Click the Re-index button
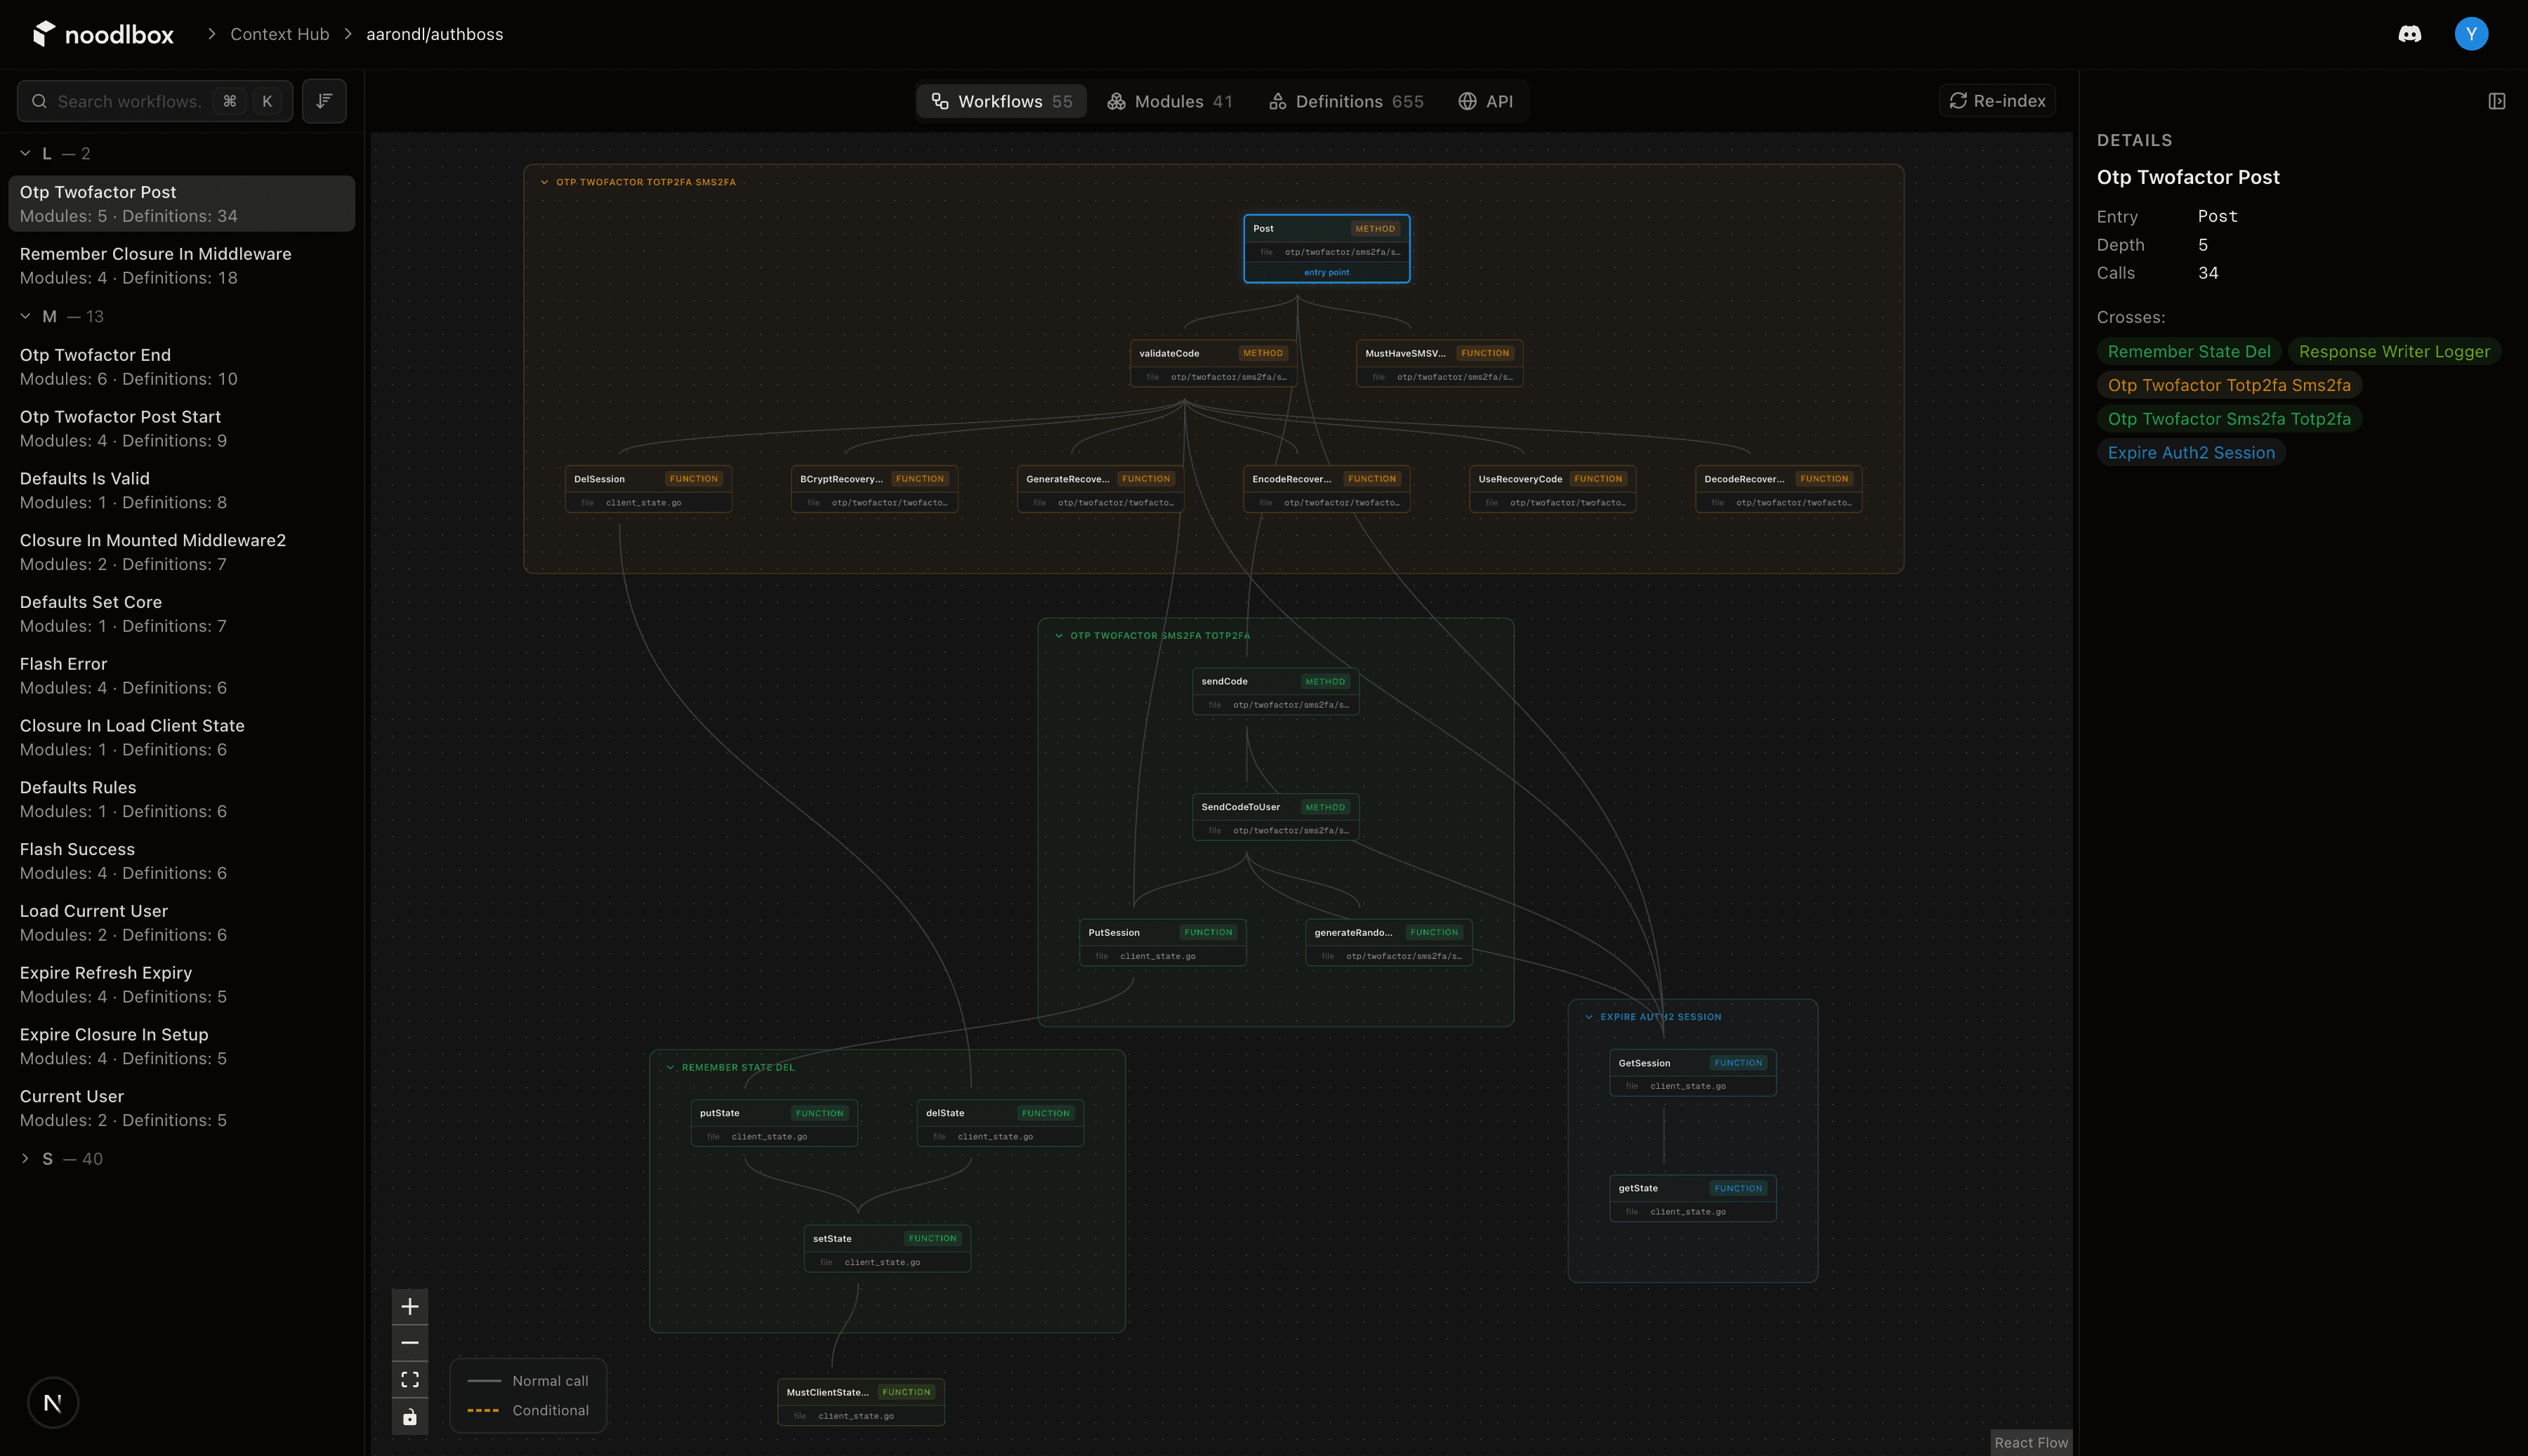This screenshot has height=1456, width=2528. point(1996,100)
